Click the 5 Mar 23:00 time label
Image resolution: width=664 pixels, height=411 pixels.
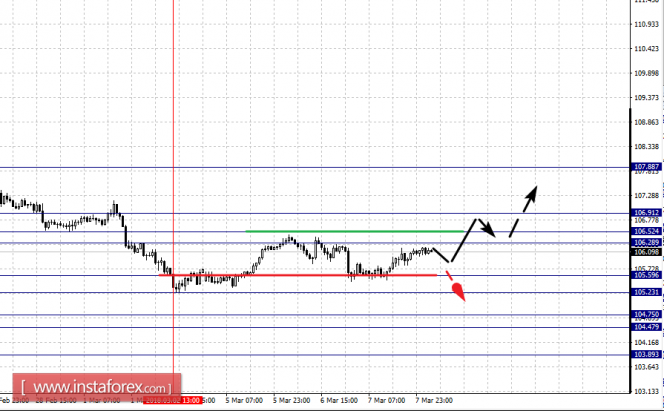291,400
